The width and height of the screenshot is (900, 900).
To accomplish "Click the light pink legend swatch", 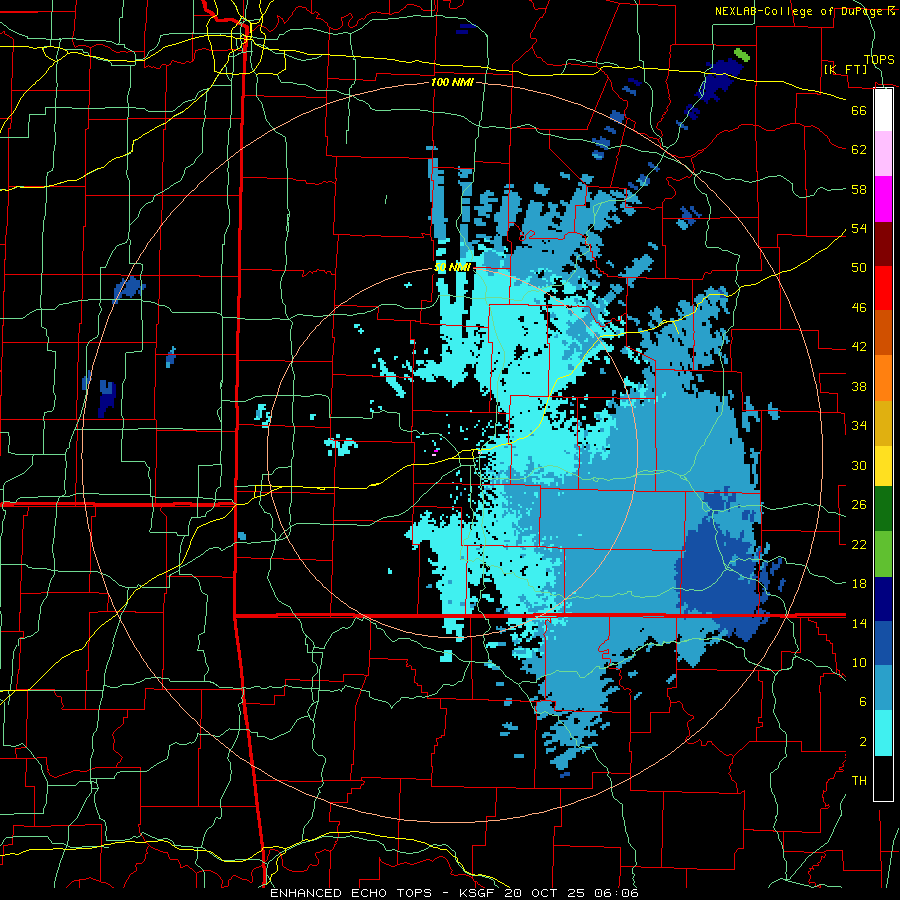I will click(883, 154).
